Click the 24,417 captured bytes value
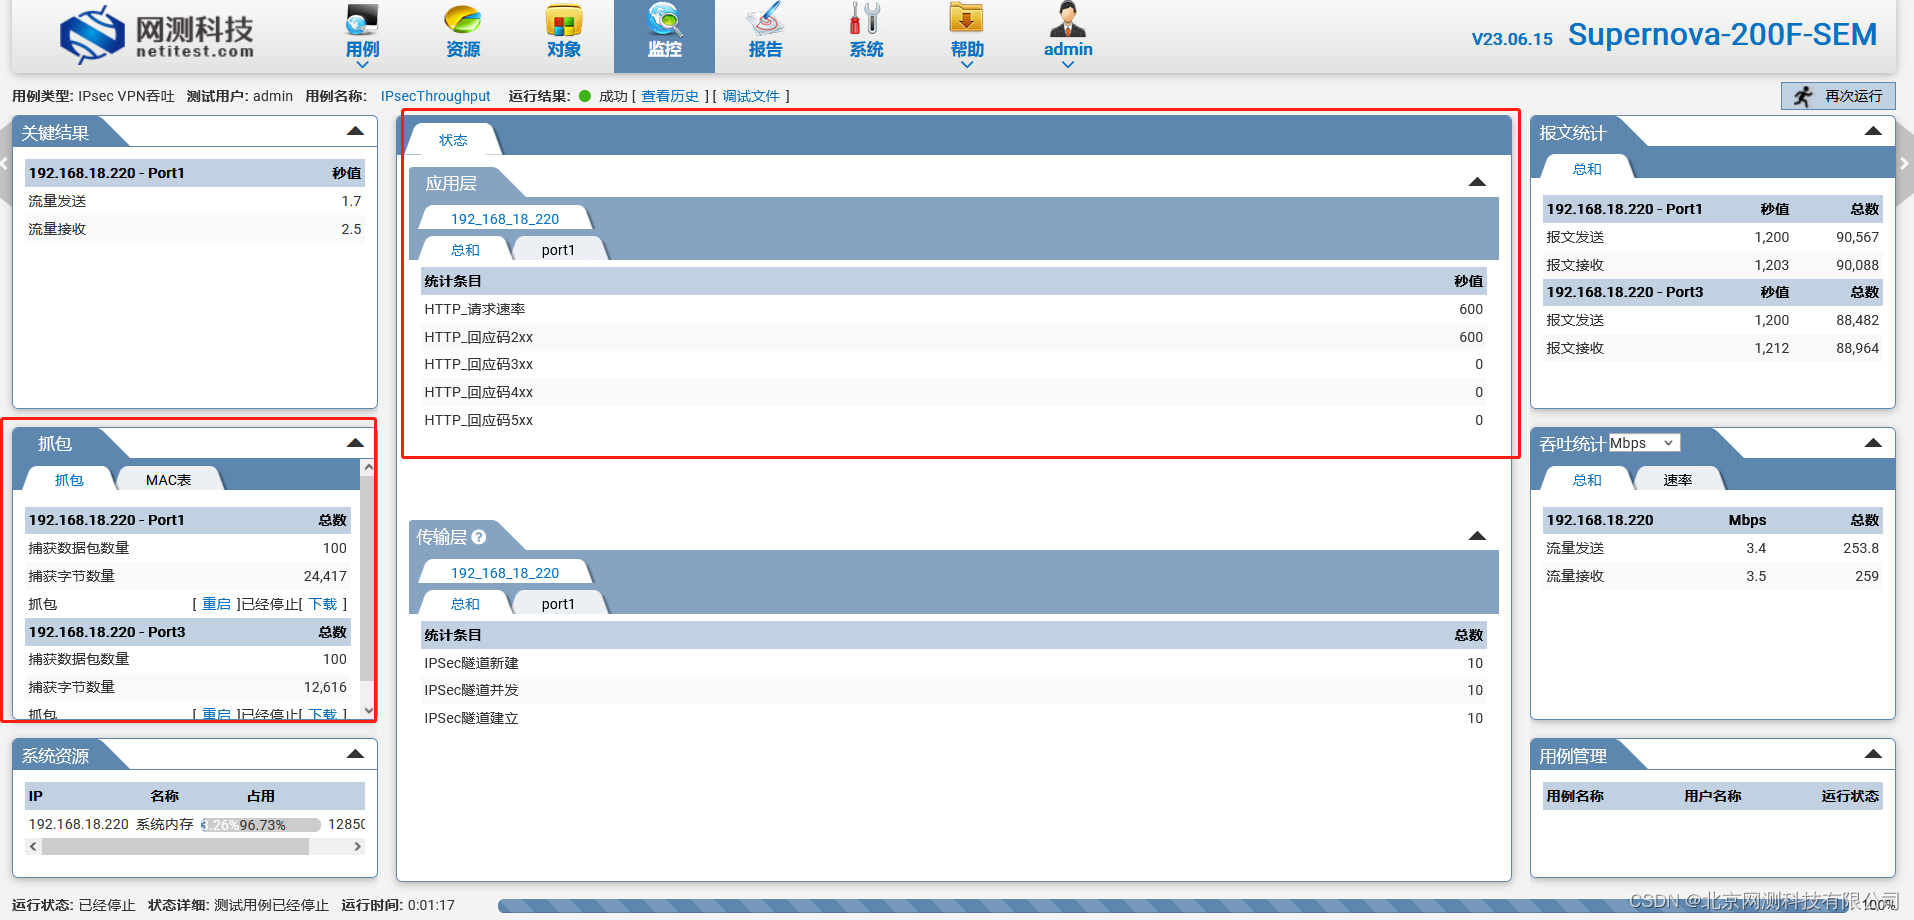Viewport: 1914px width, 920px height. coord(325,576)
